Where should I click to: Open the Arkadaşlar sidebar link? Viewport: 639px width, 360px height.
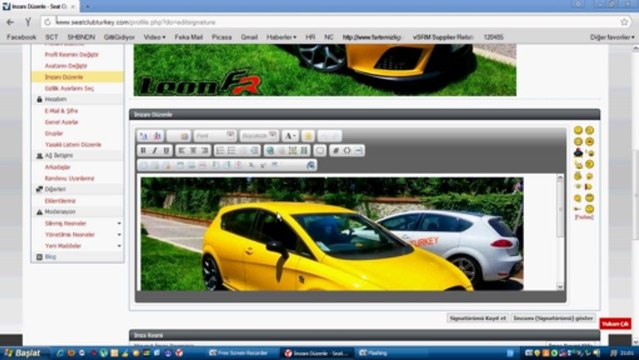pos(57,167)
